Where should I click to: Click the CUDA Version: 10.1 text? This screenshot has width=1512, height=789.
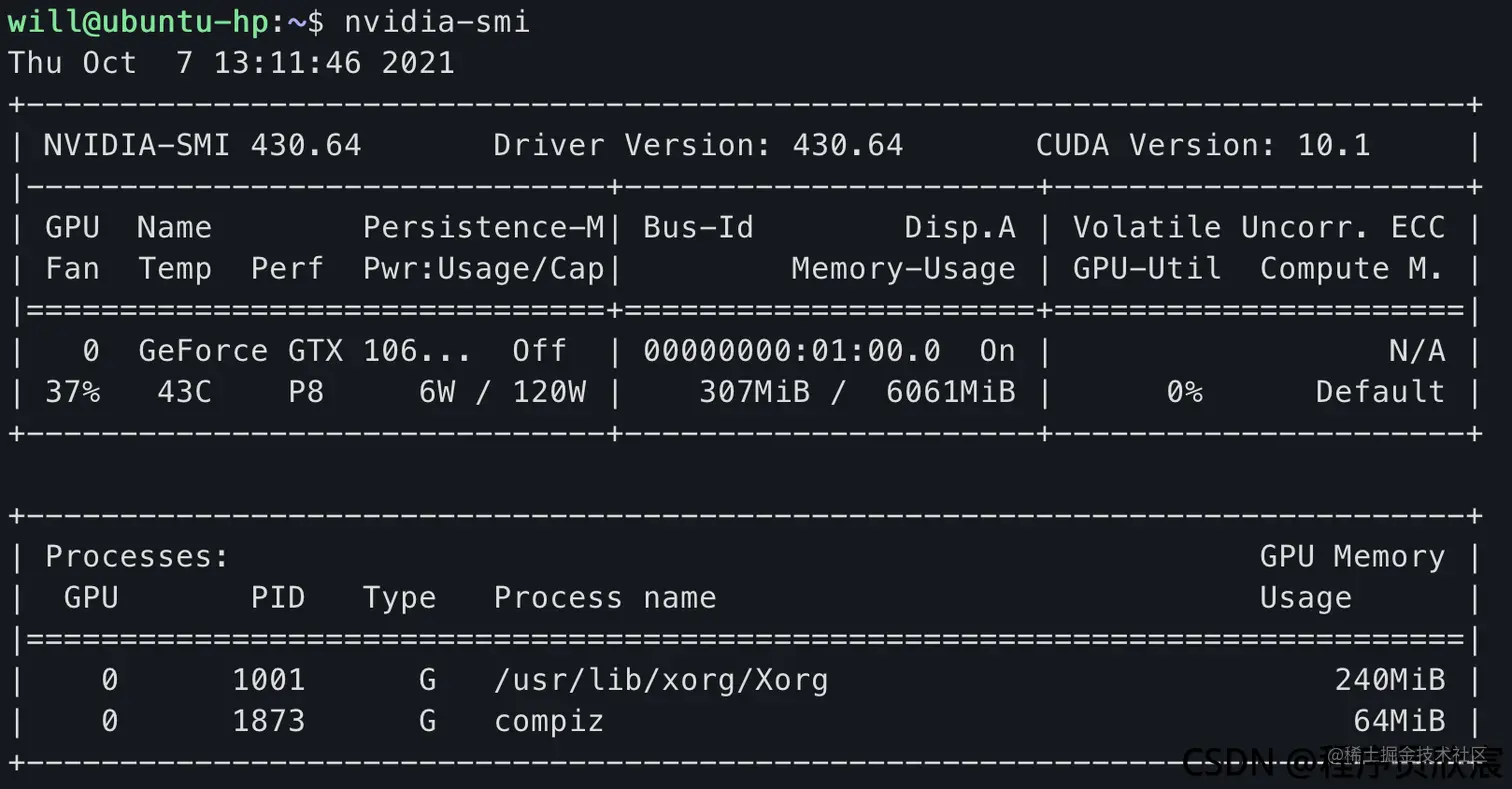pos(1203,145)
